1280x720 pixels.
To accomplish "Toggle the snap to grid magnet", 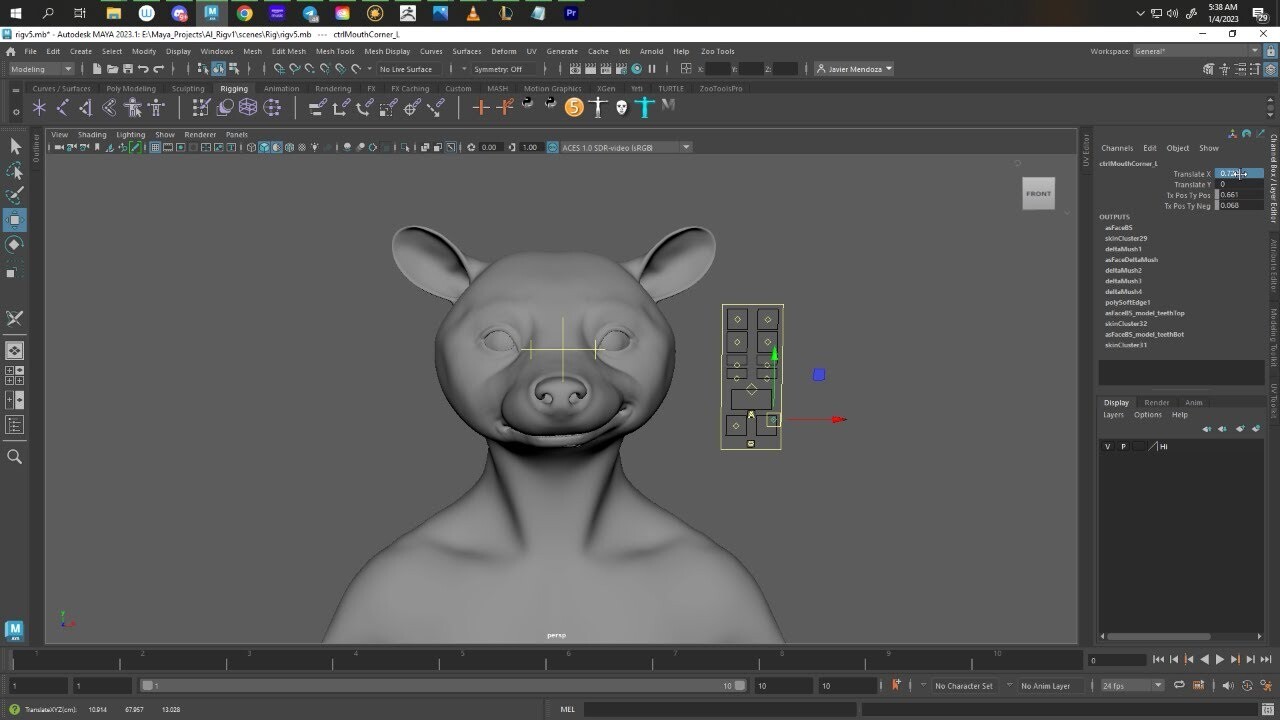I will [x=280, y=68].
